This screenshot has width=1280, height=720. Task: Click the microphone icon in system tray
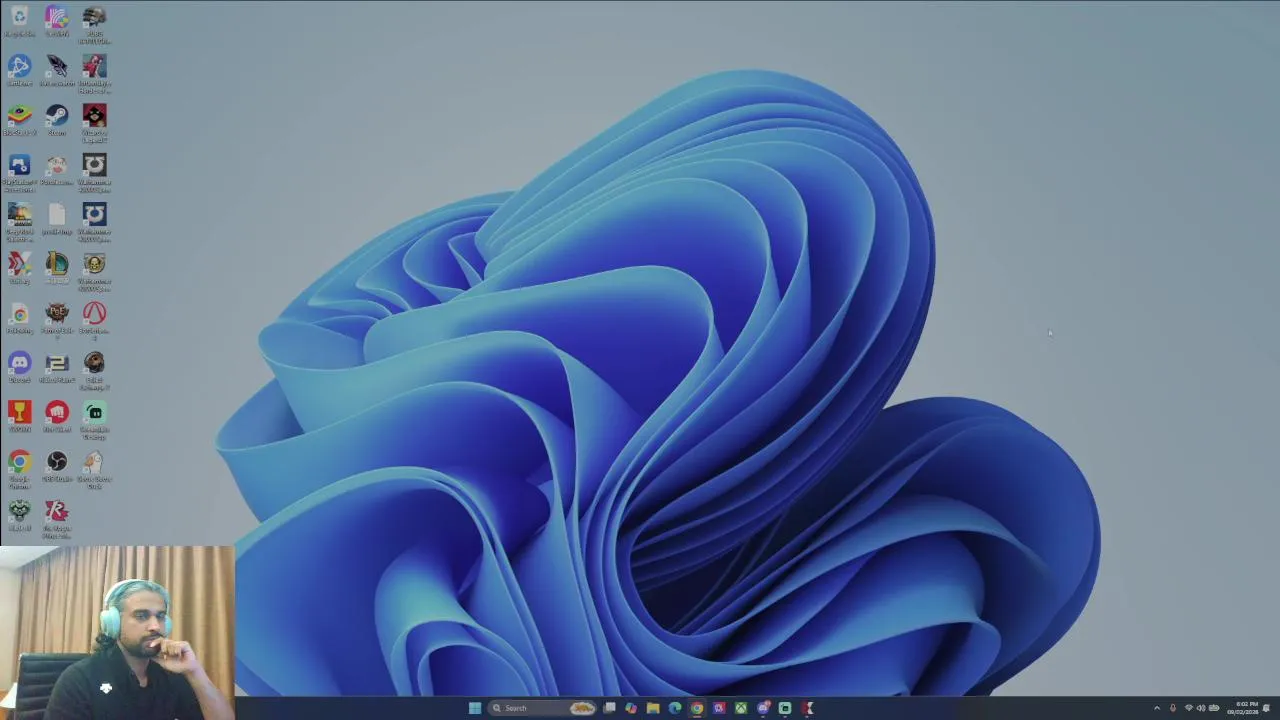[1173, 708]
